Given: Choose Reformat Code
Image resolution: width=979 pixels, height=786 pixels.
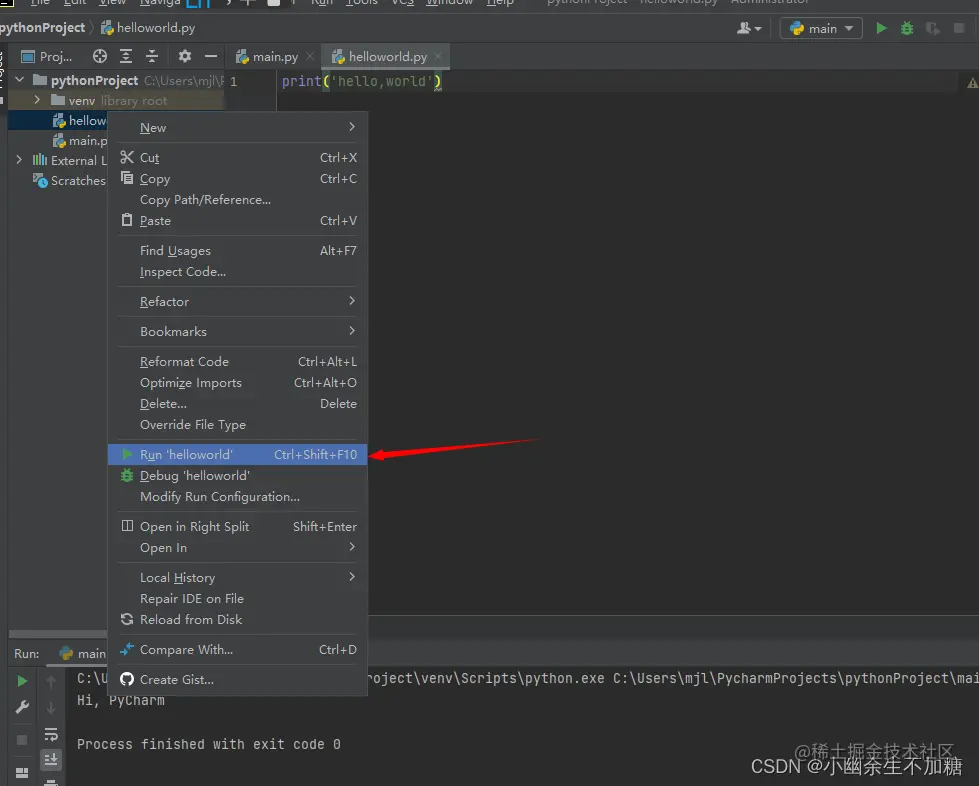Looking at the screenshot, I should 237,361.
